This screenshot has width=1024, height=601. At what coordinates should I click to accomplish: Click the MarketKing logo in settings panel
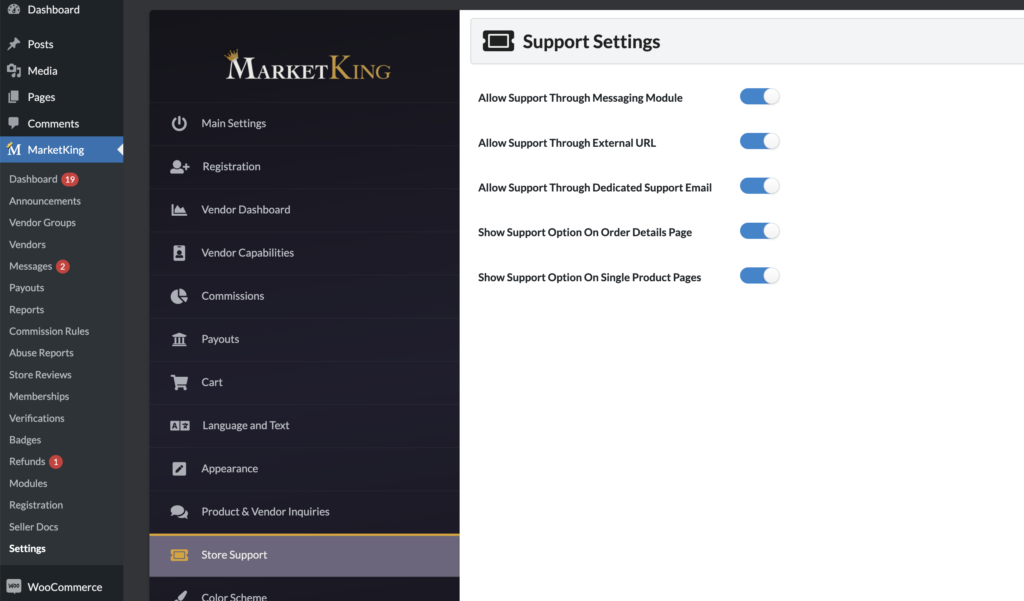pyautogui.click(x=308, y=66)
